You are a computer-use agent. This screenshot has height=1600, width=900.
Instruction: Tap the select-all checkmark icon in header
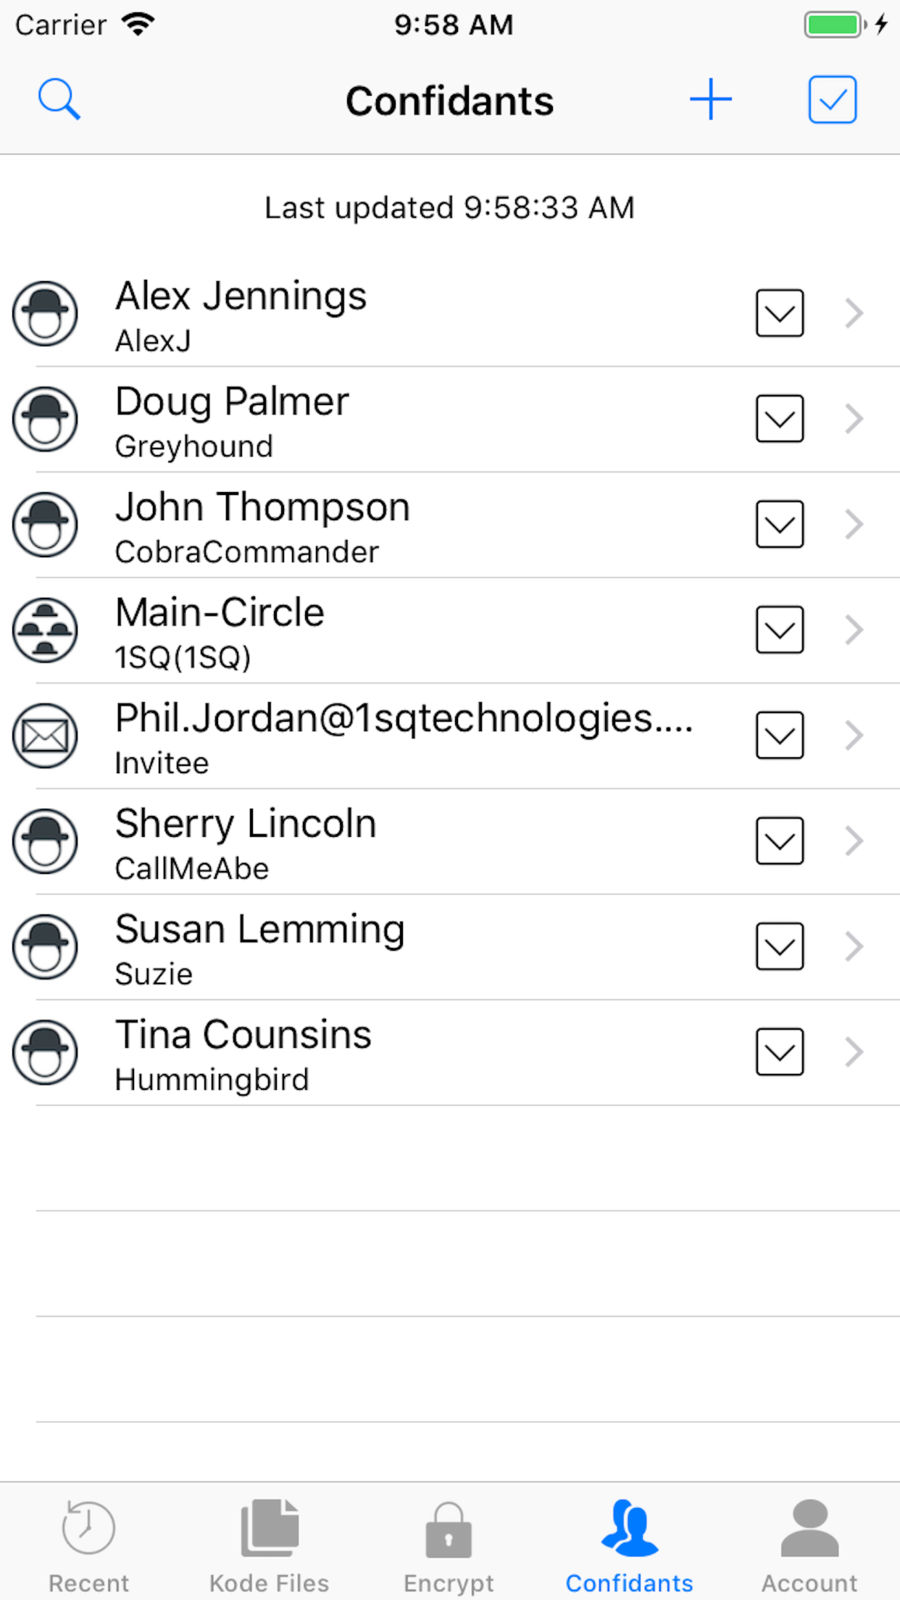tap(832, 100)
